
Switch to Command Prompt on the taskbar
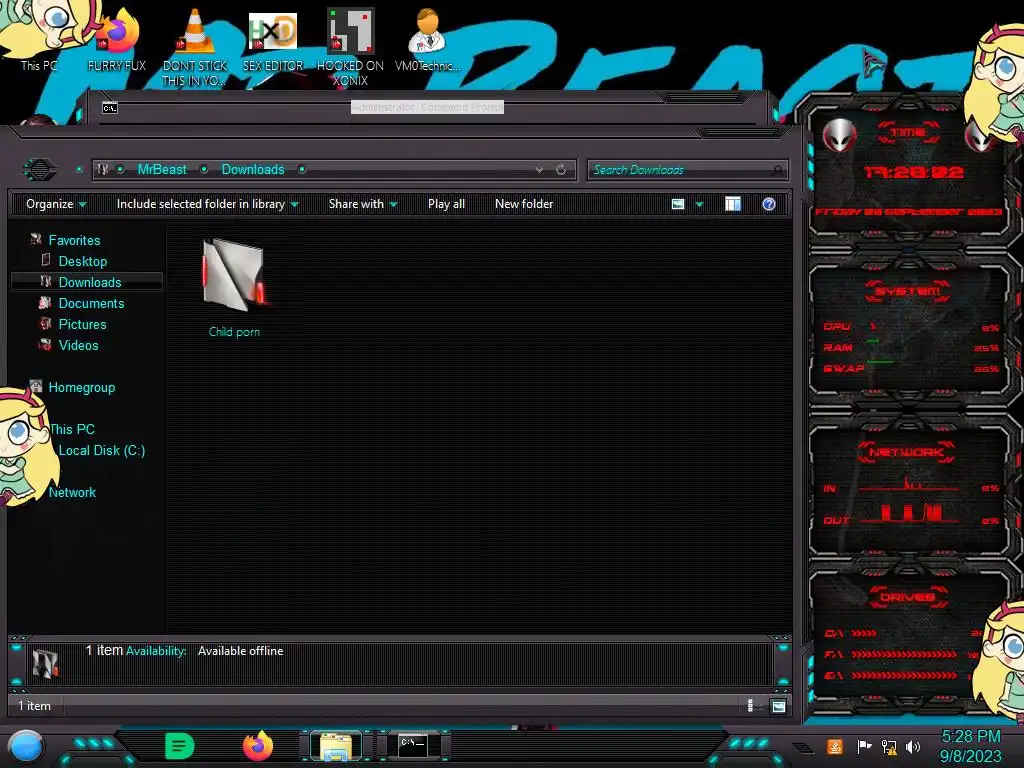(413, 746)
